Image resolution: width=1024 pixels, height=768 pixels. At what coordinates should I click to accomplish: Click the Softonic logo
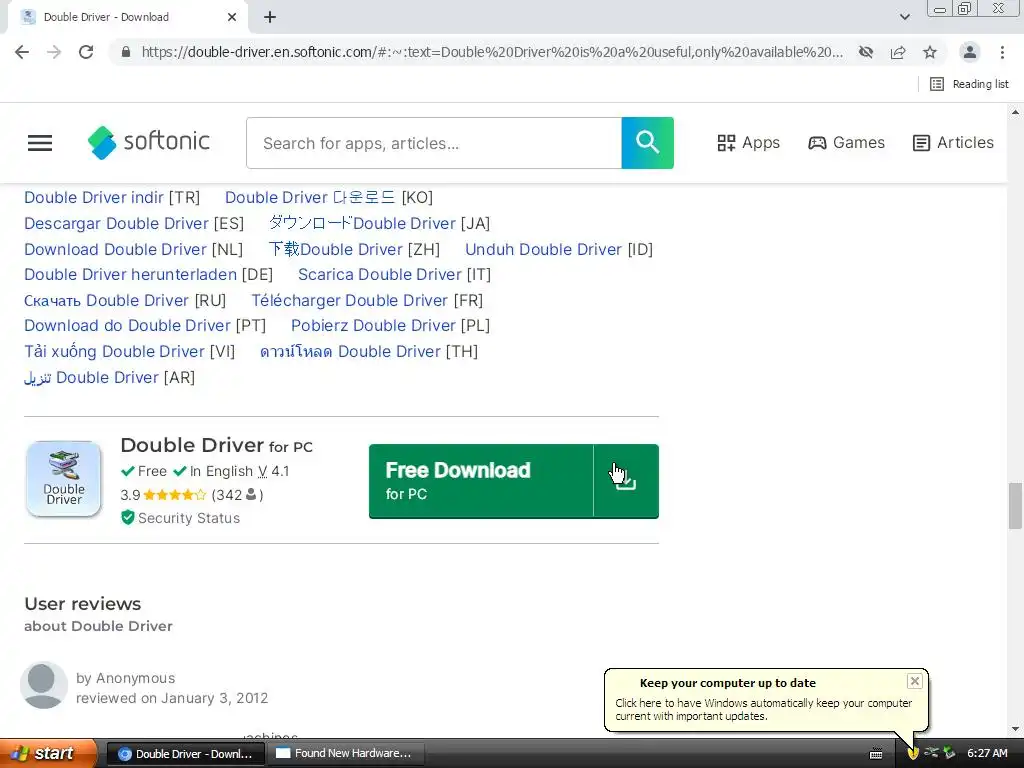pos(149,142)
